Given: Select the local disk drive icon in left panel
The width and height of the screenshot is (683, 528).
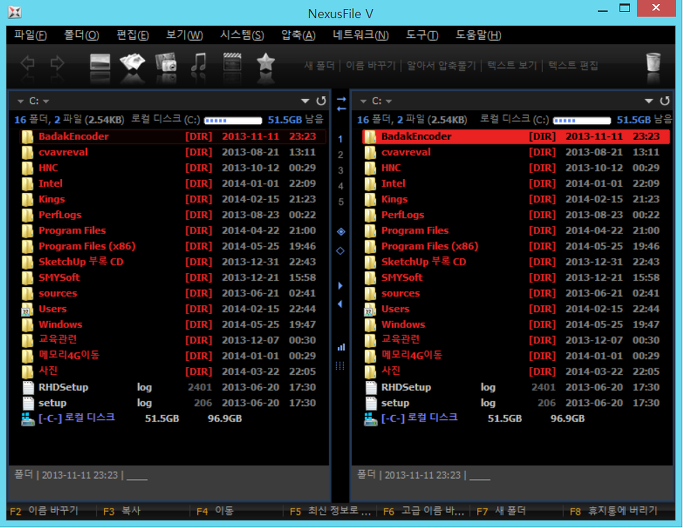Looking at the screenshot, I should (x=27, y=419).
